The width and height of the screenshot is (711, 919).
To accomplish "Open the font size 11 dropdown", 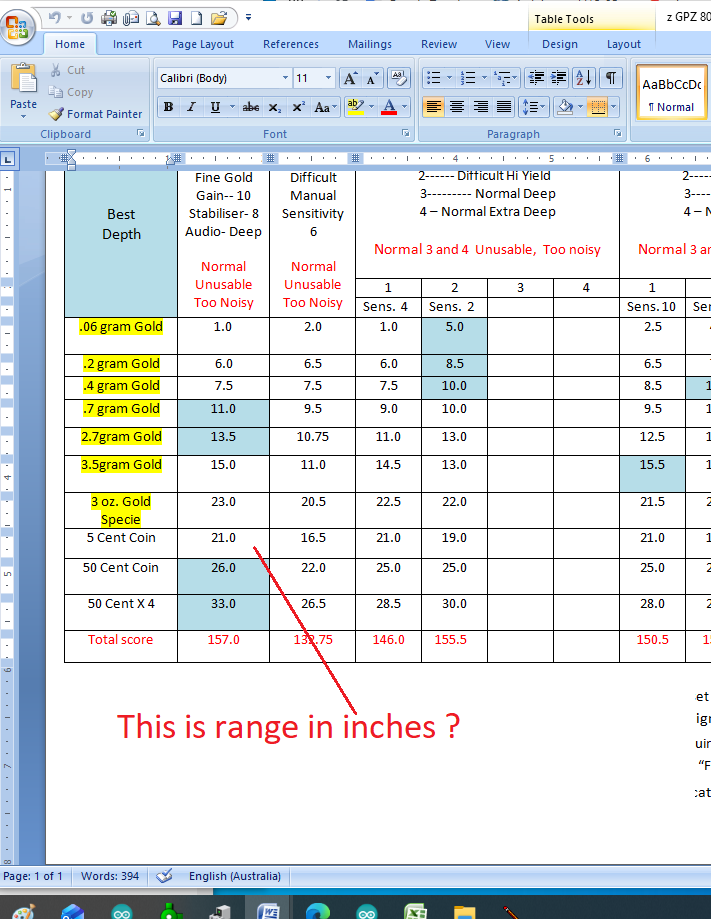I will coord(328,78).
